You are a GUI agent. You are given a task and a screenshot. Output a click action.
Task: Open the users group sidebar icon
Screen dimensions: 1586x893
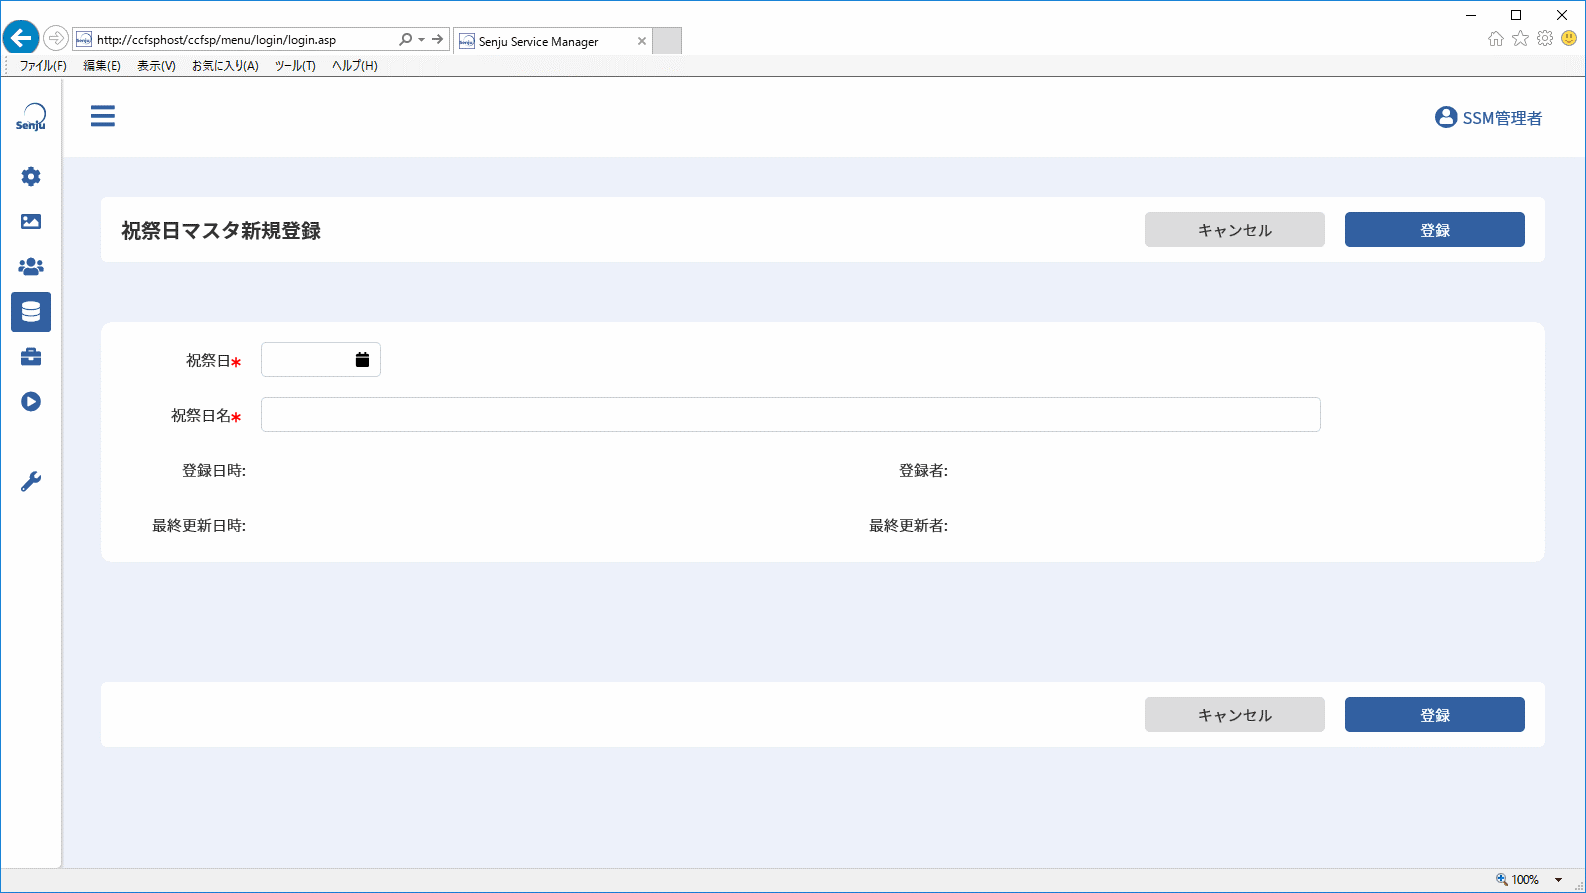pos(31,267)
